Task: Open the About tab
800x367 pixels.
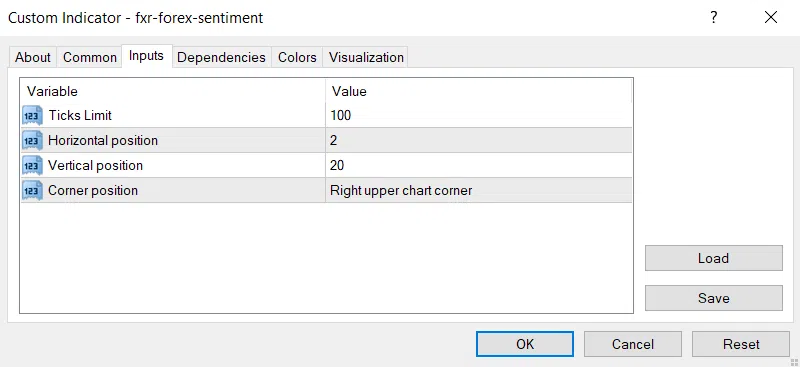Action: point(33,57)
